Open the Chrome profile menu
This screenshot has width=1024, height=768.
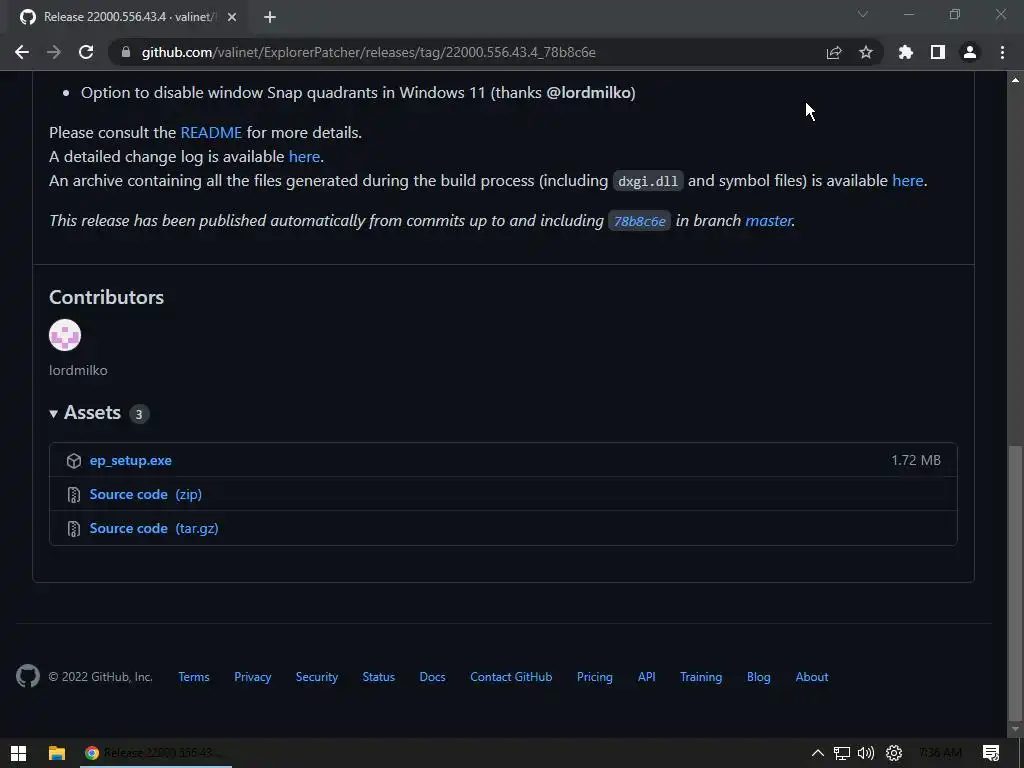(x=969, y=52)
